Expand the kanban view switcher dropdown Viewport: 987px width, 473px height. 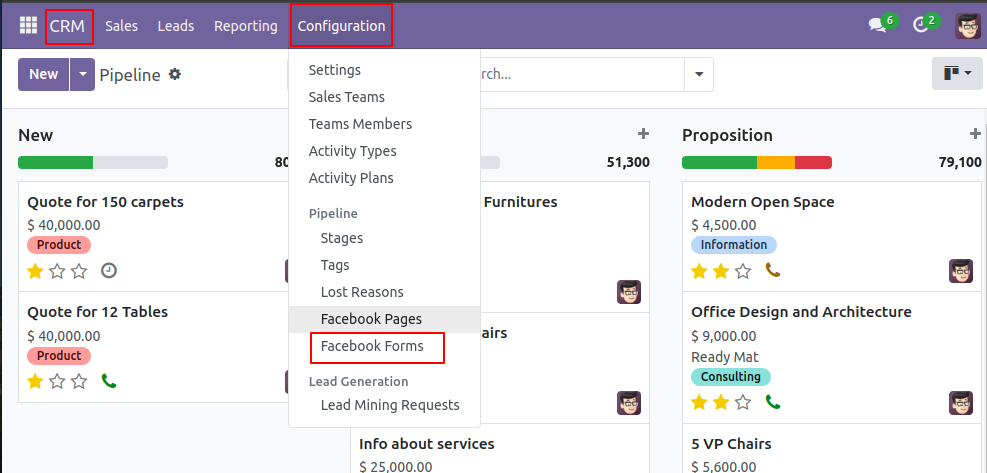pos(957,74)
